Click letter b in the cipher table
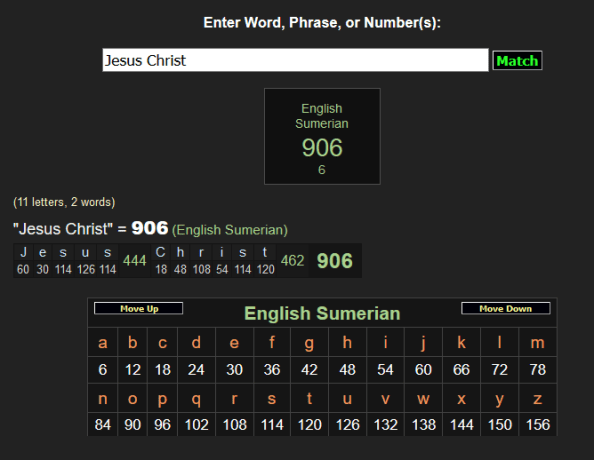Image resolution: width=594 pixels, height=460 pixels. 133,343
